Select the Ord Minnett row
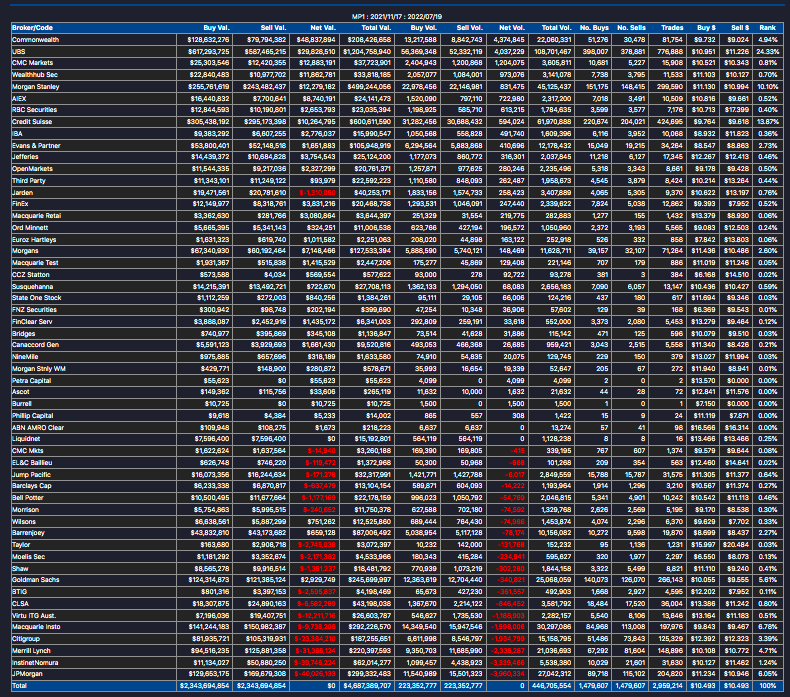790x697 pixels. coord(397,228)
